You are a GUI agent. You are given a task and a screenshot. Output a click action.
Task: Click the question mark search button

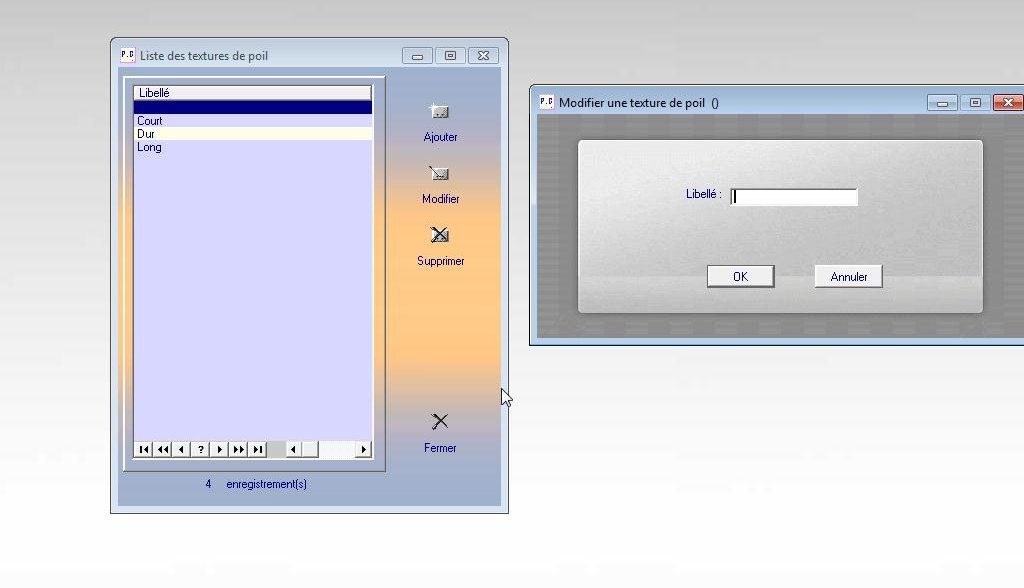(x=201, y=450)
